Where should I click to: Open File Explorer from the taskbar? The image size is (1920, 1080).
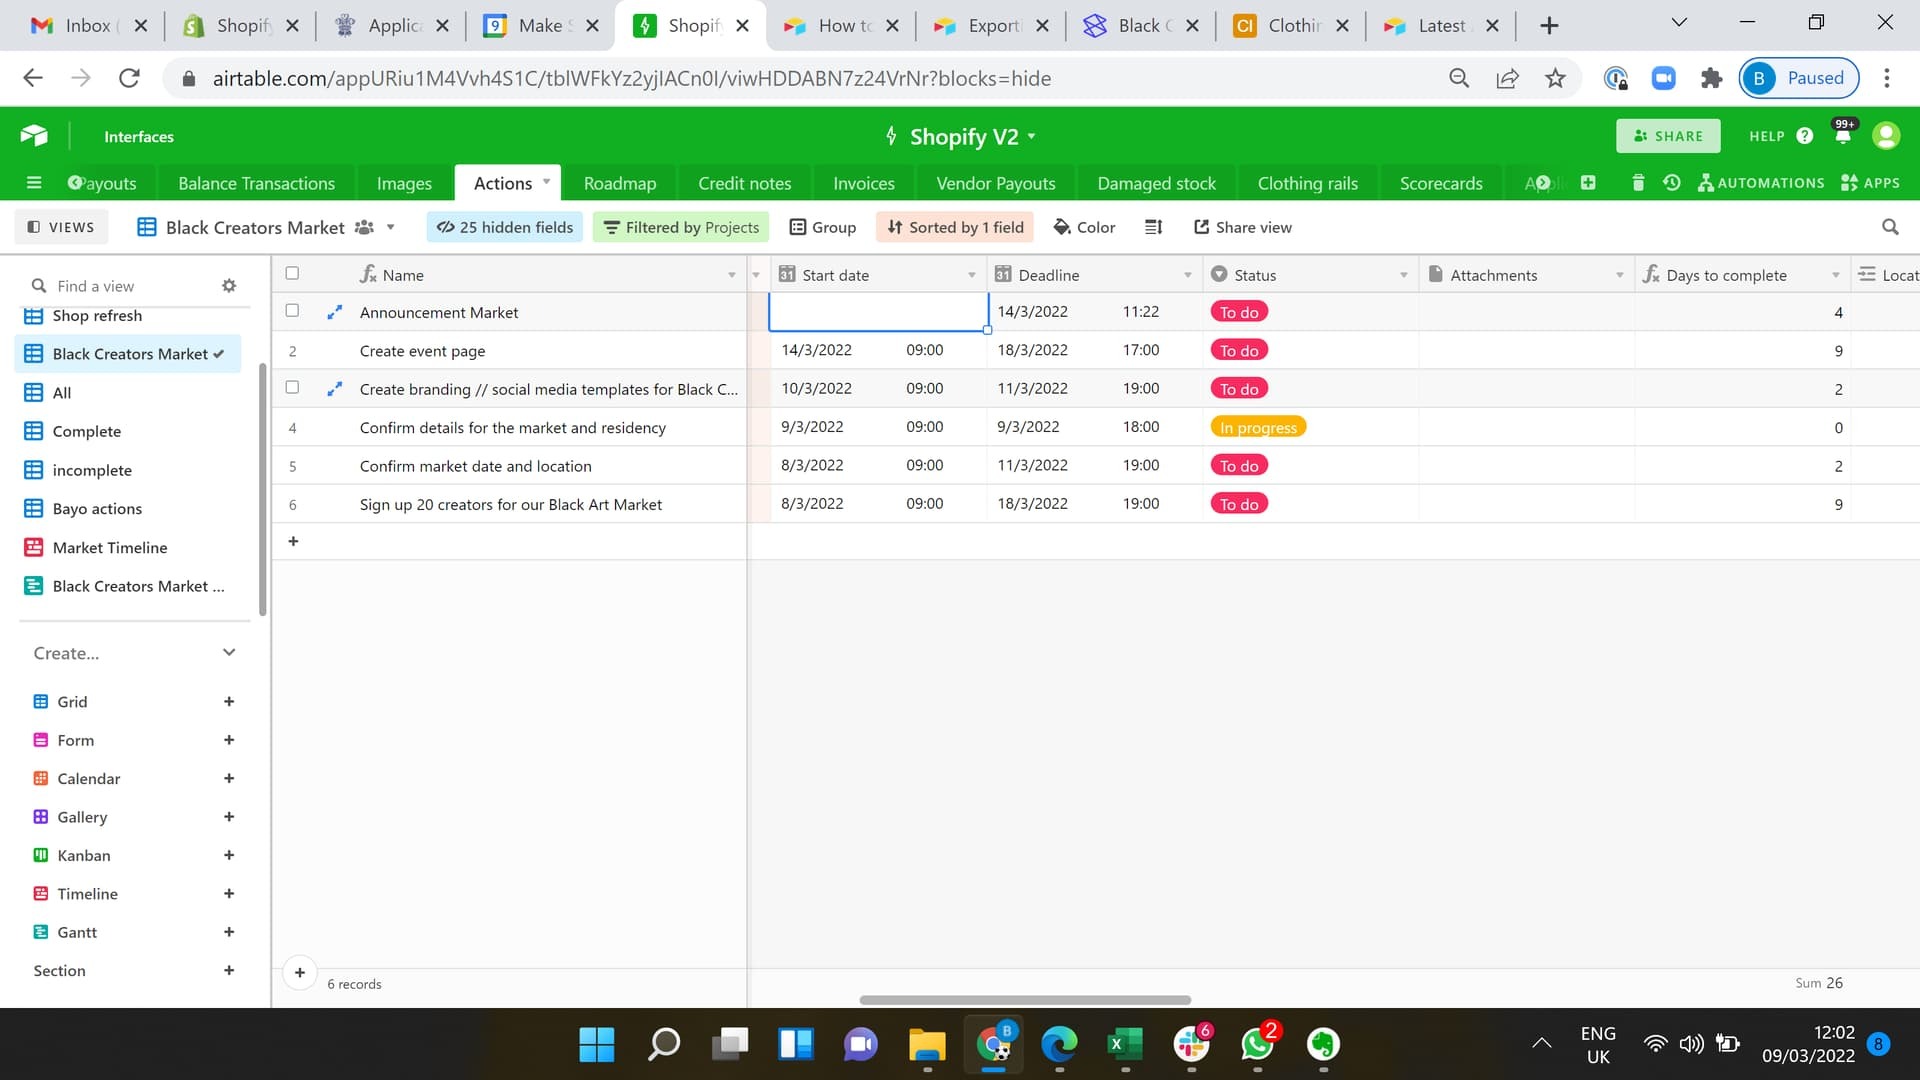[x=927, y=1044]
